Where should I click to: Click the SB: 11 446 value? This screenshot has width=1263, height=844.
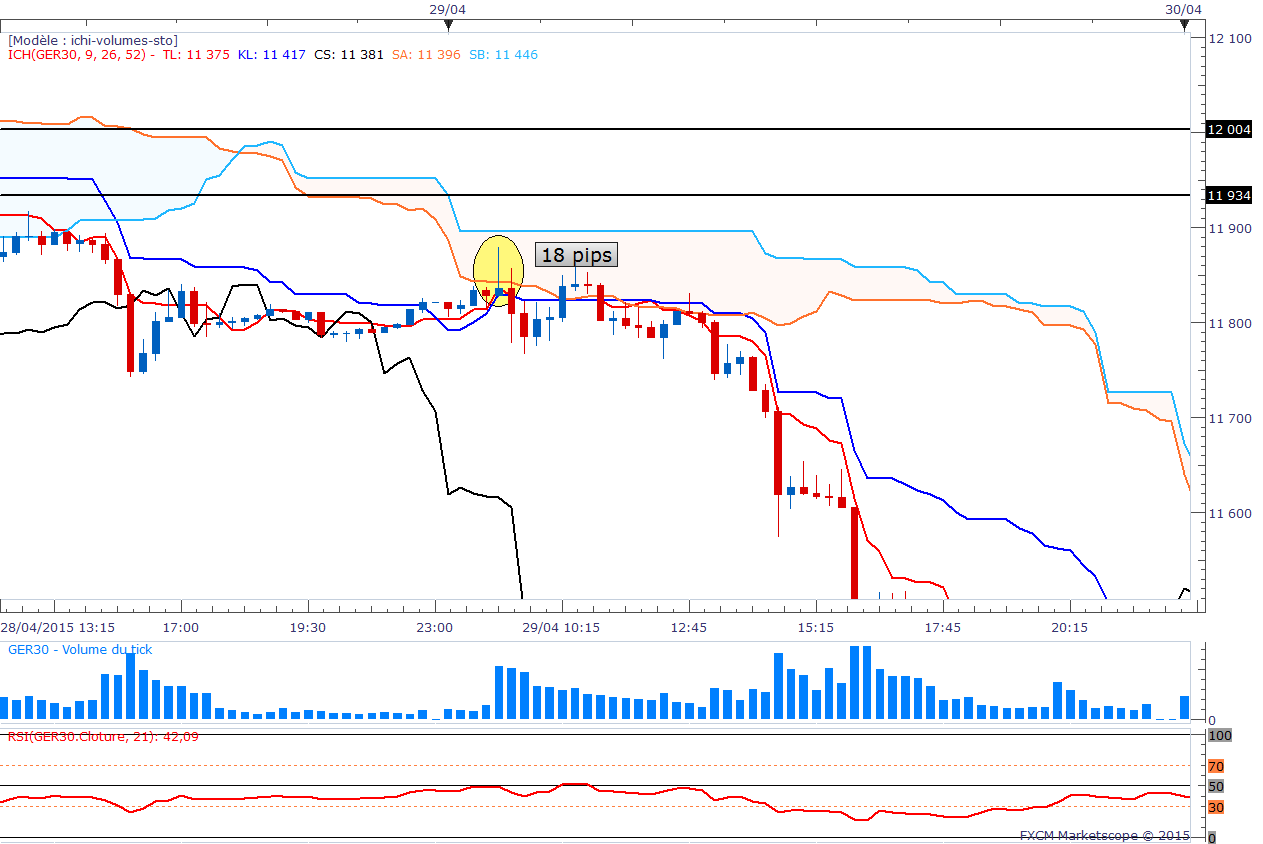(x=503, y=54)
